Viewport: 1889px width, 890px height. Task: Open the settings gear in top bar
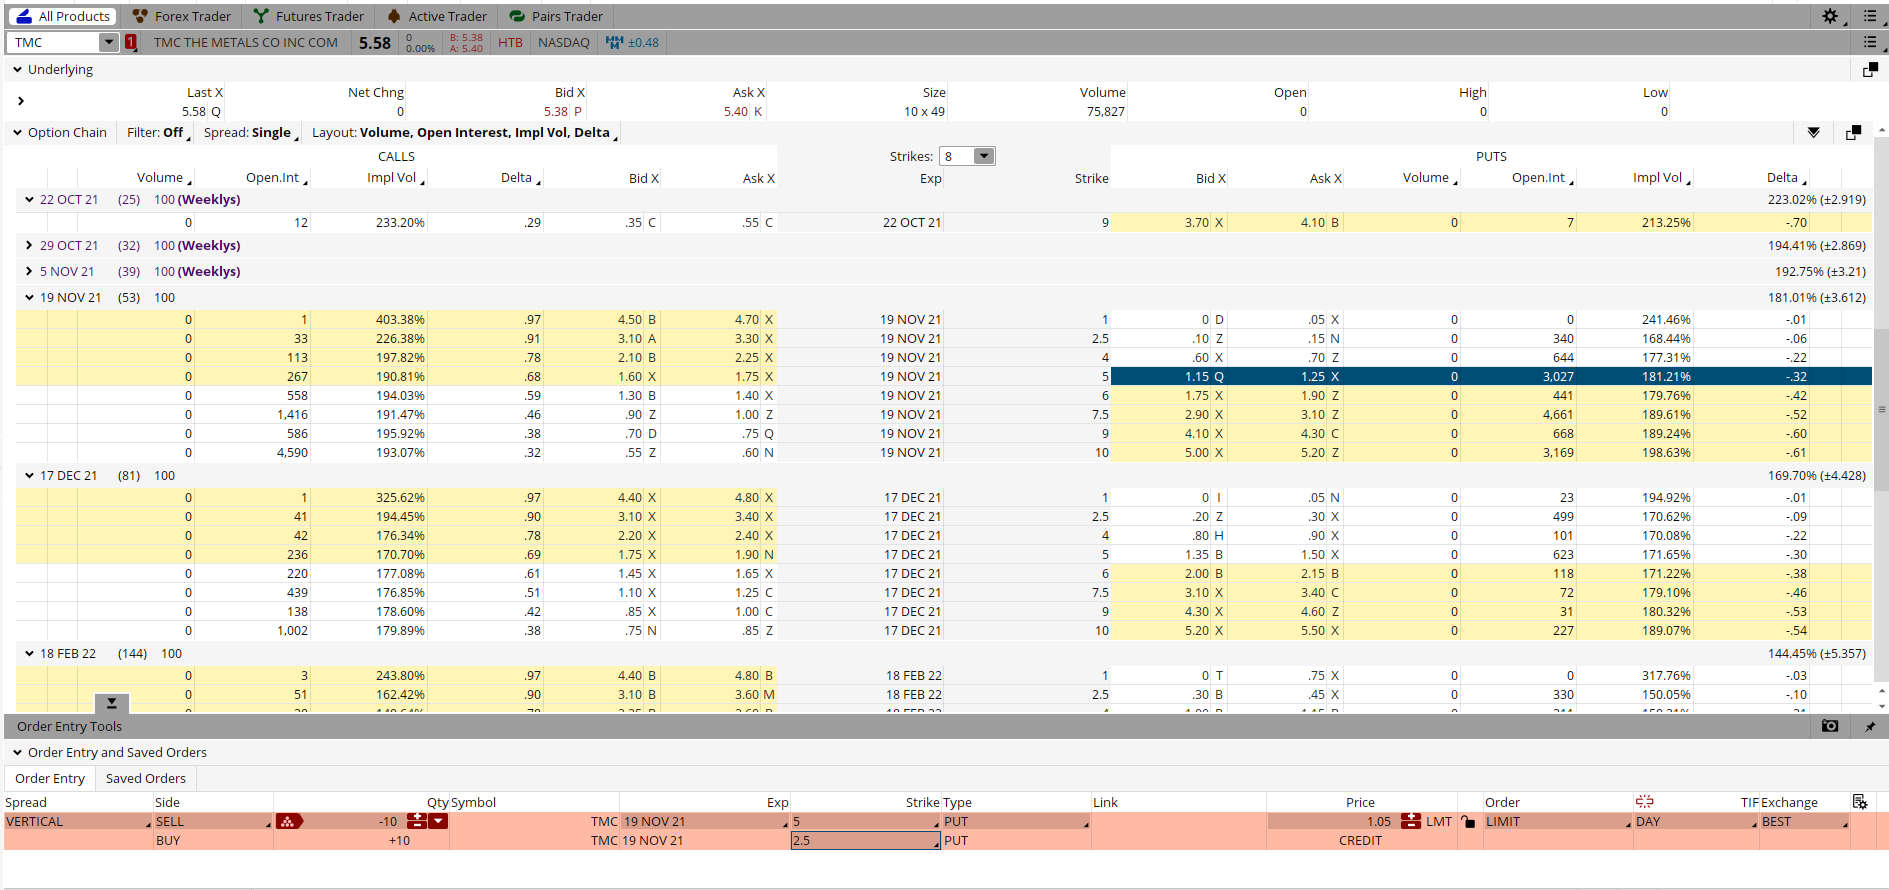click(1829, 16)
